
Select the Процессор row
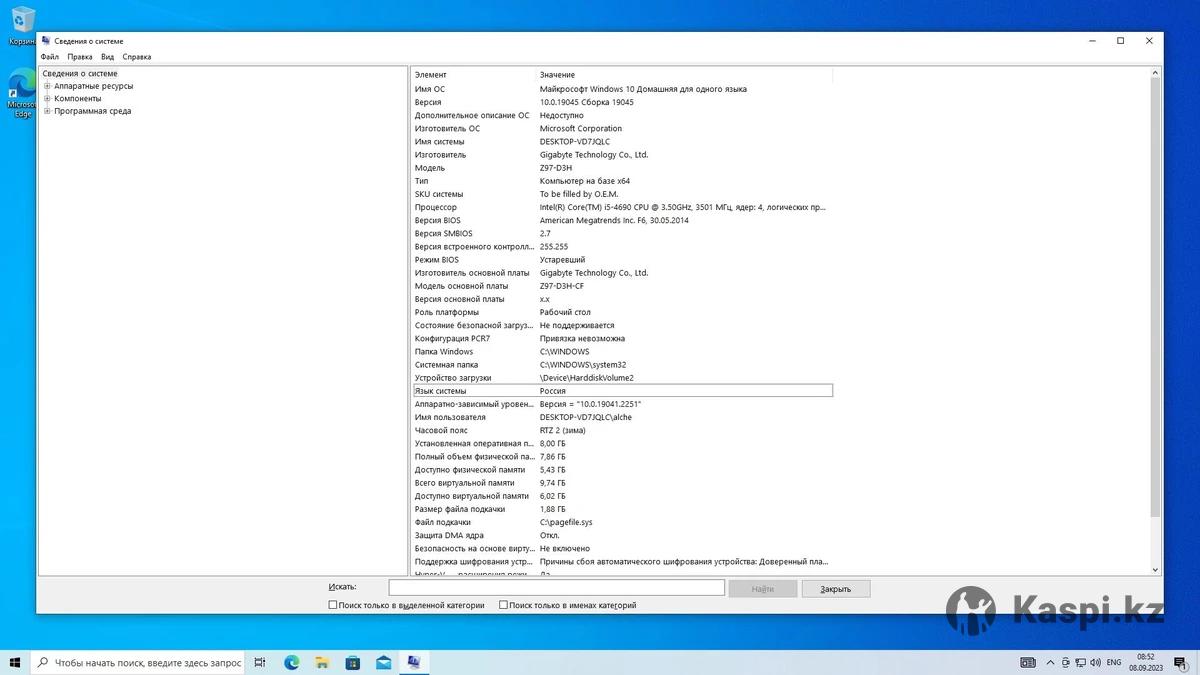click(x=622, y=207)
